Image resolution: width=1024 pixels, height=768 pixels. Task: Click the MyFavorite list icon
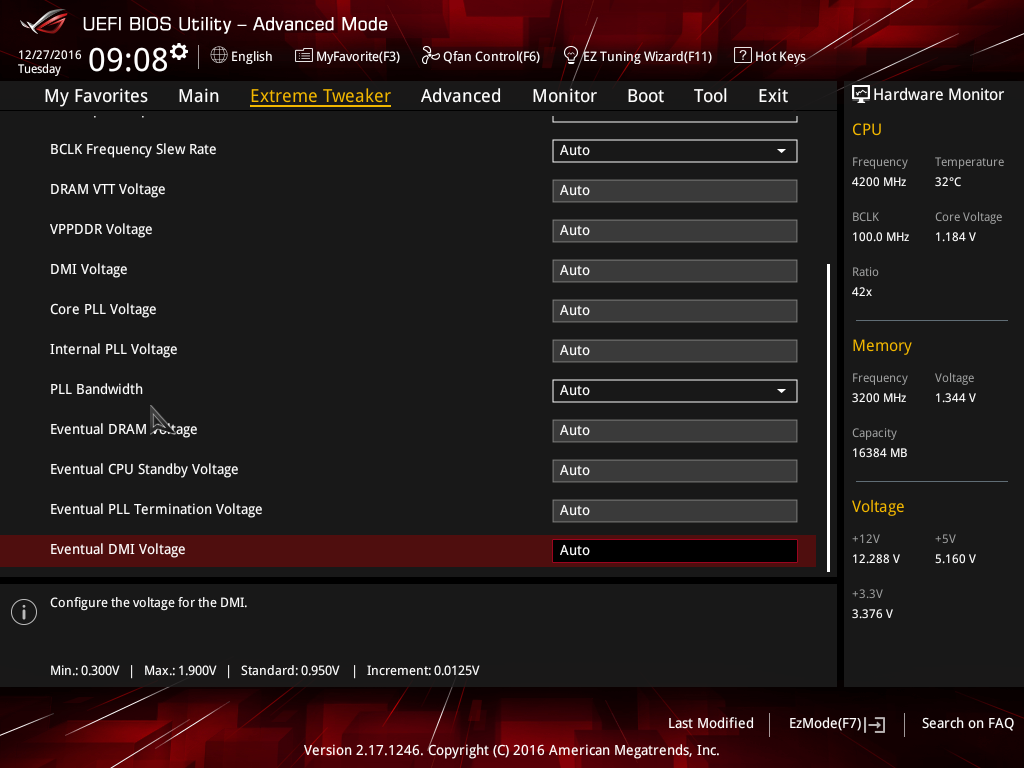304,56
